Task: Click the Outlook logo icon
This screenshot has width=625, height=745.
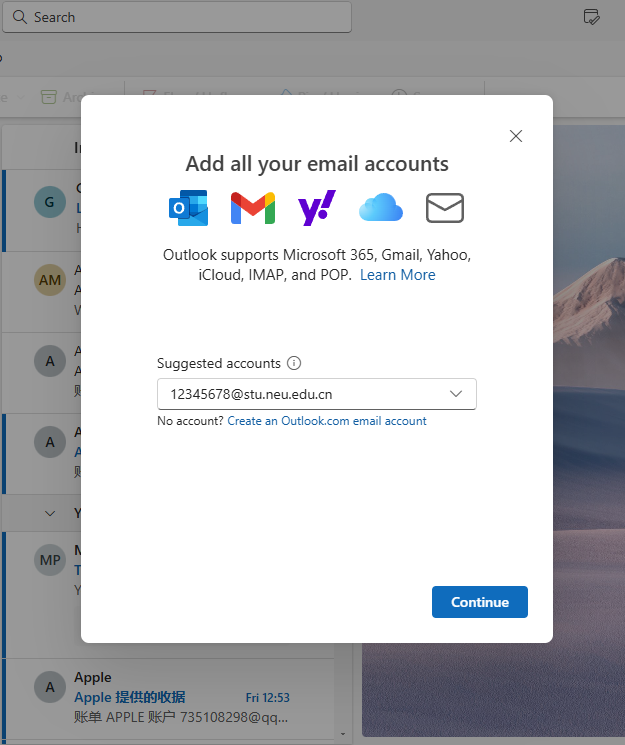Action: tap(188, 208)
